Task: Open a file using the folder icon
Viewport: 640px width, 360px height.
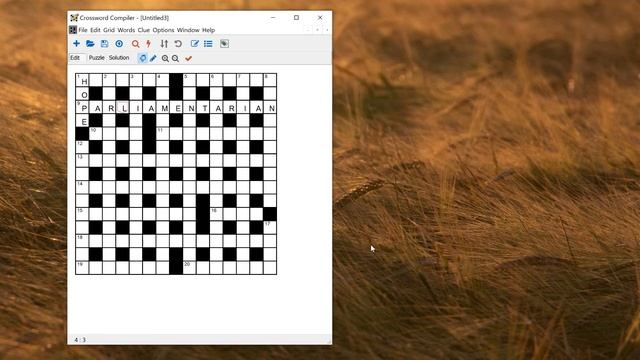Action: click(90, 44)
